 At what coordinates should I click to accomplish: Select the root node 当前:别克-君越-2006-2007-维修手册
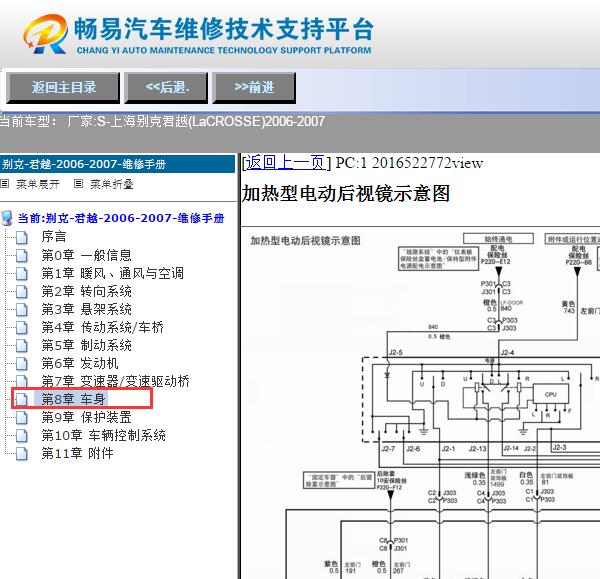[121, 218]
